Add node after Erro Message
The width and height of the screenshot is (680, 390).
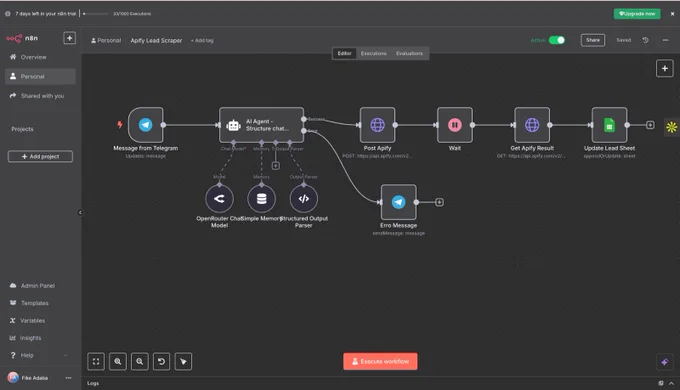coord(439,202)
